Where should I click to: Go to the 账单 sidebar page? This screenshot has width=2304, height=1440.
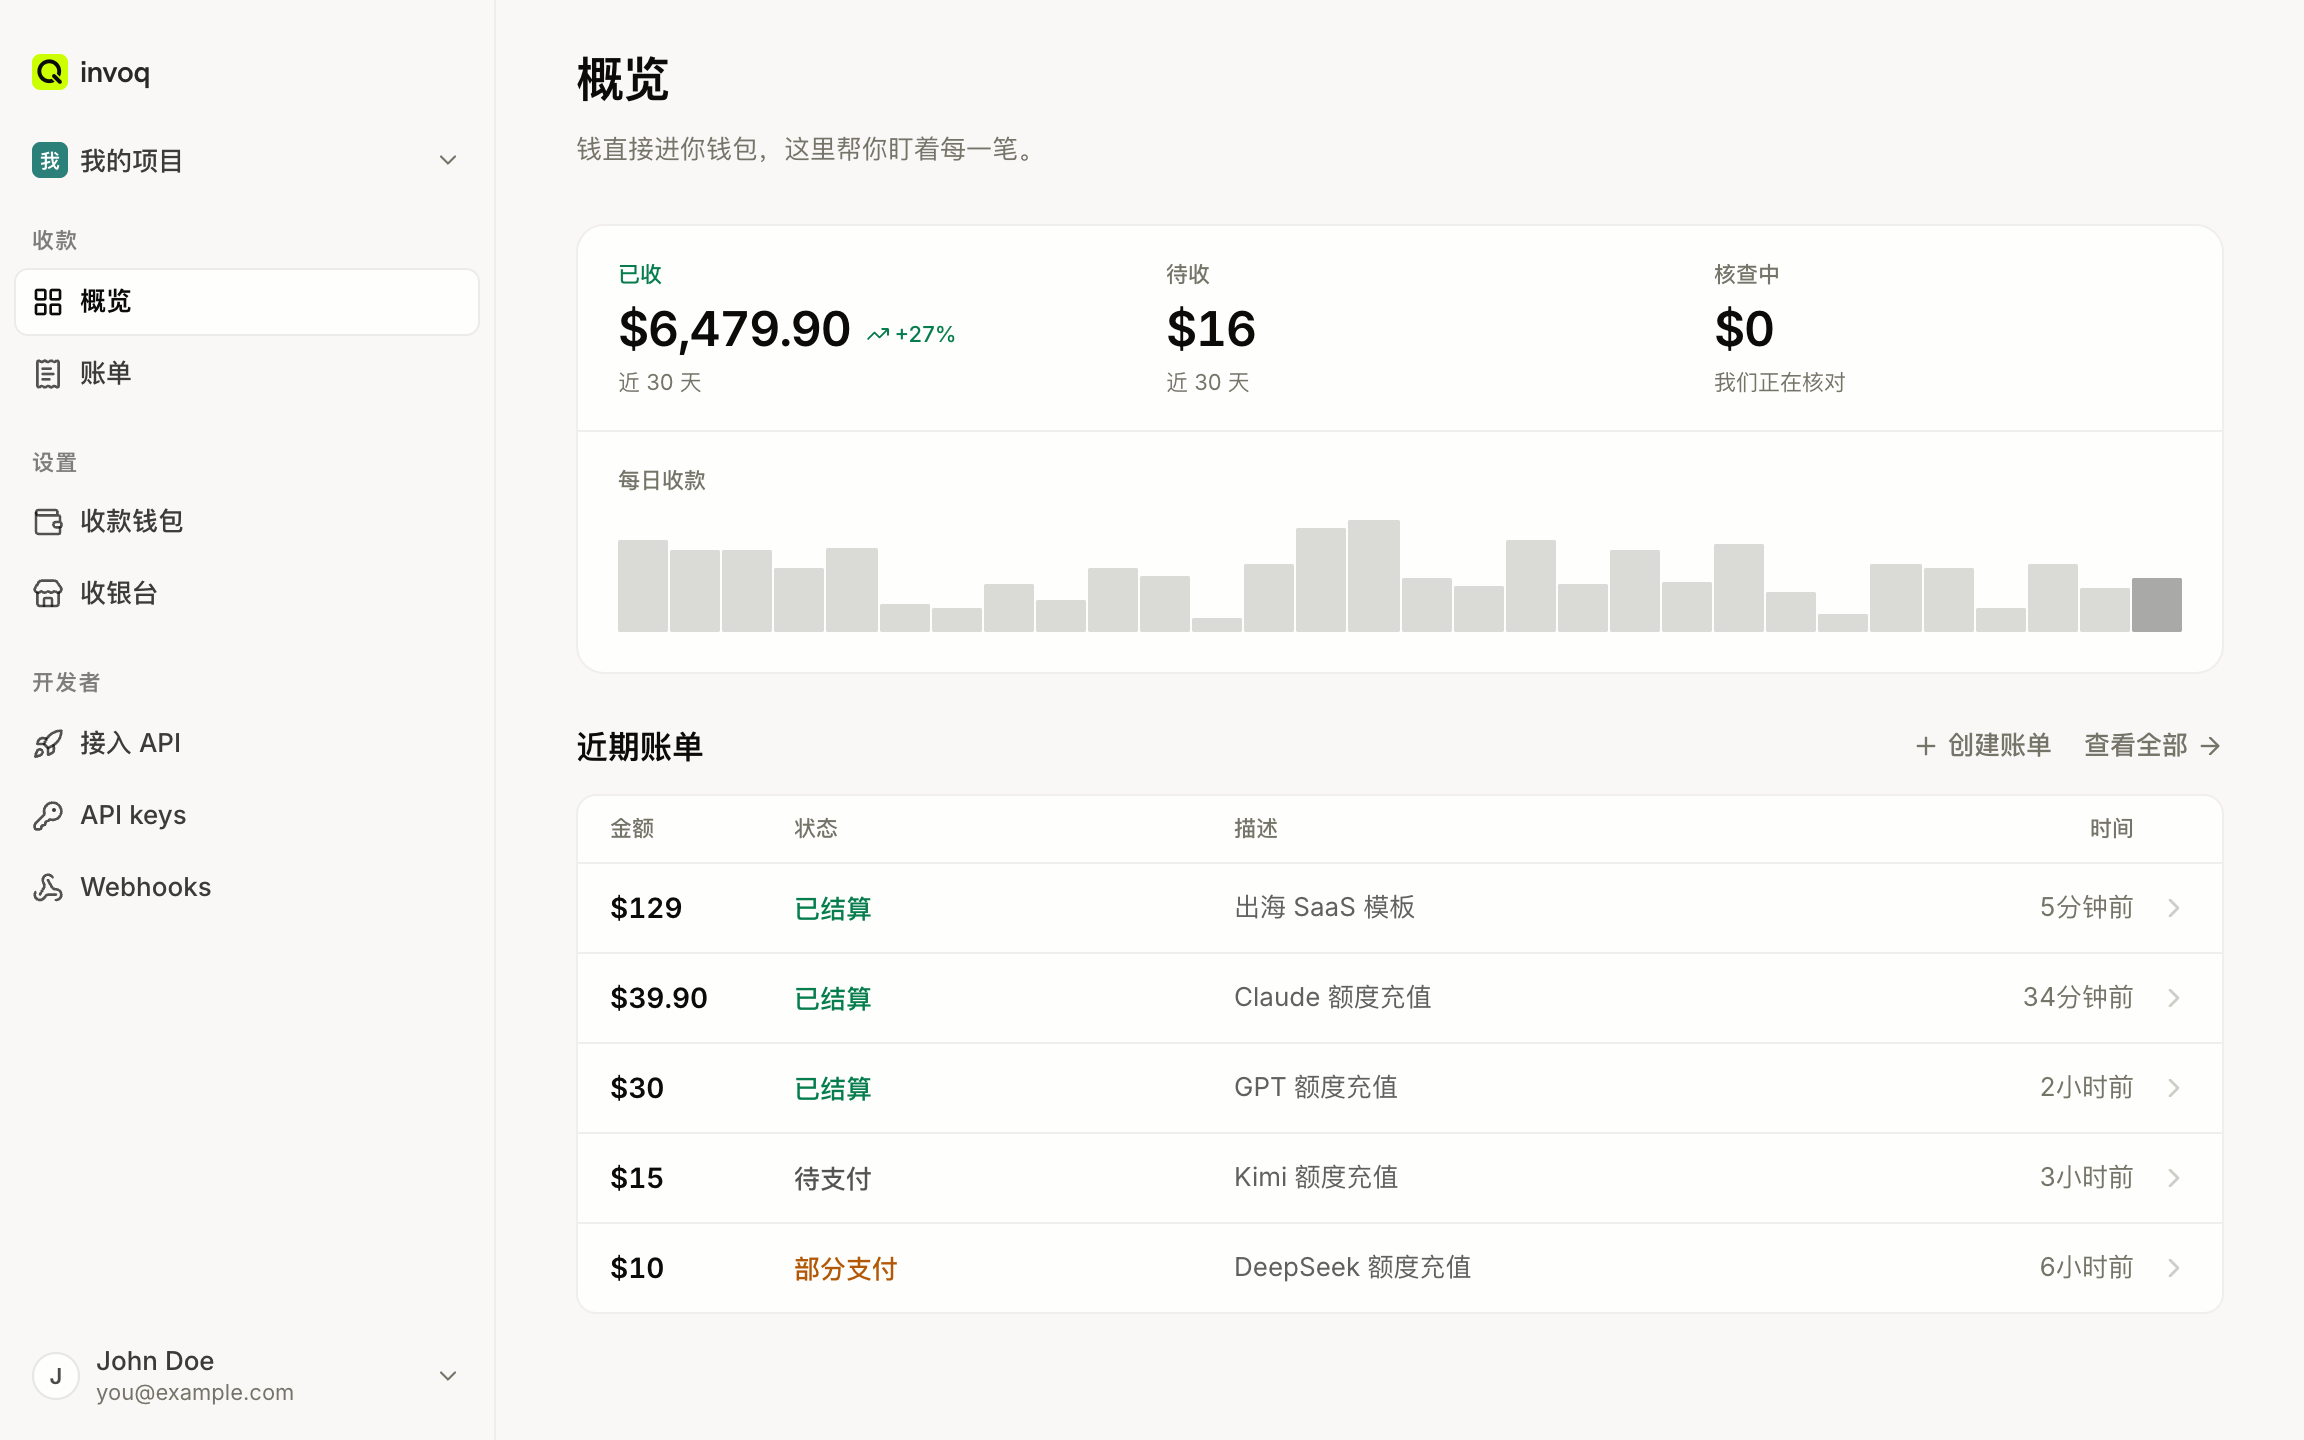point(247,374)
